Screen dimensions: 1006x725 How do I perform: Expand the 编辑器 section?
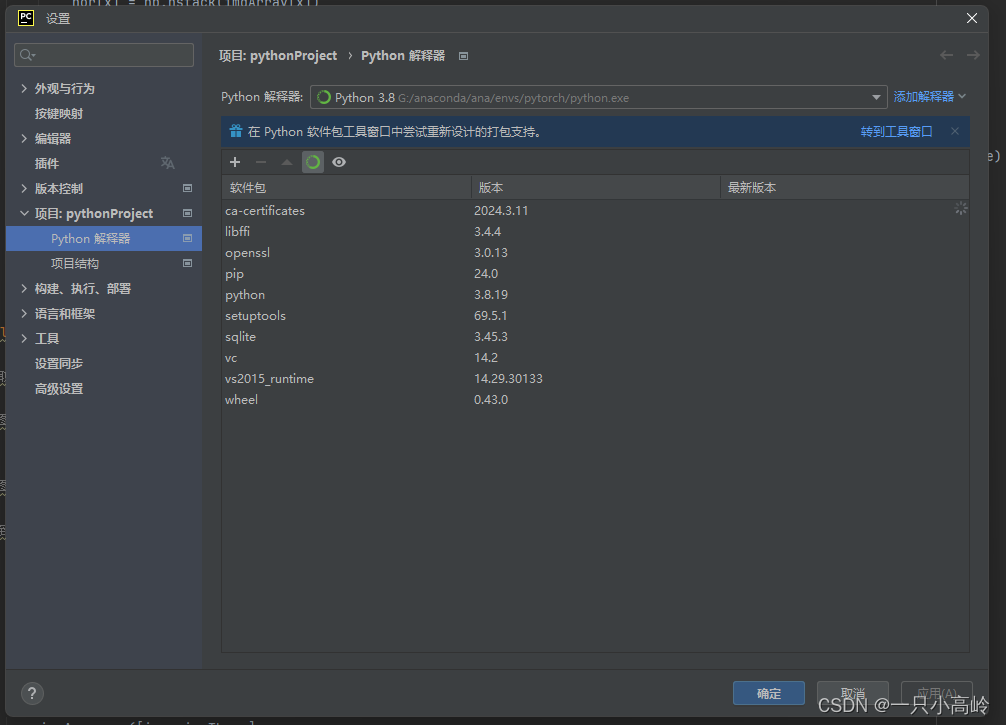(x=24, y=139)
